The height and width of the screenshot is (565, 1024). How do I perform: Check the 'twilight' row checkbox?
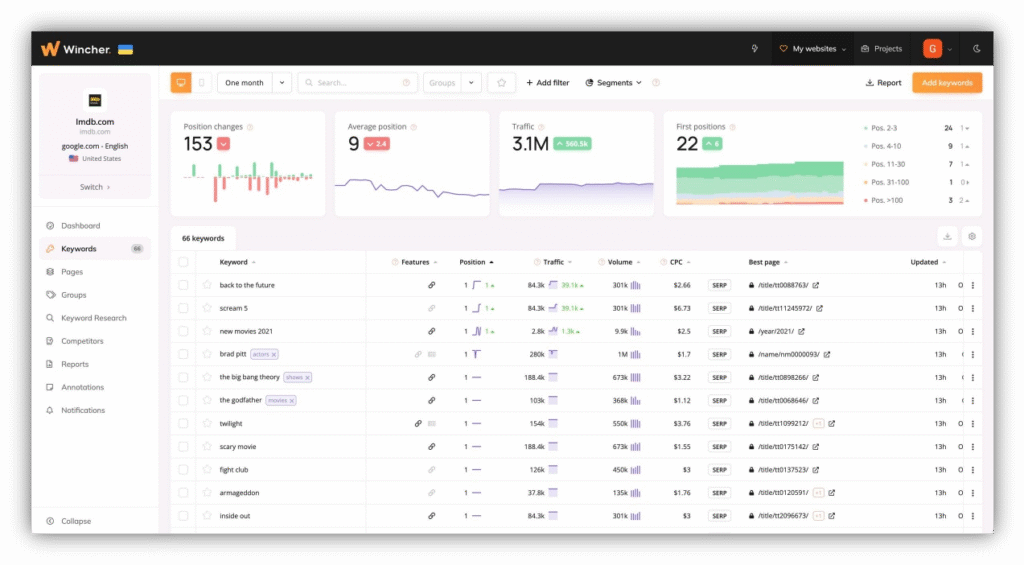(183, 423)
